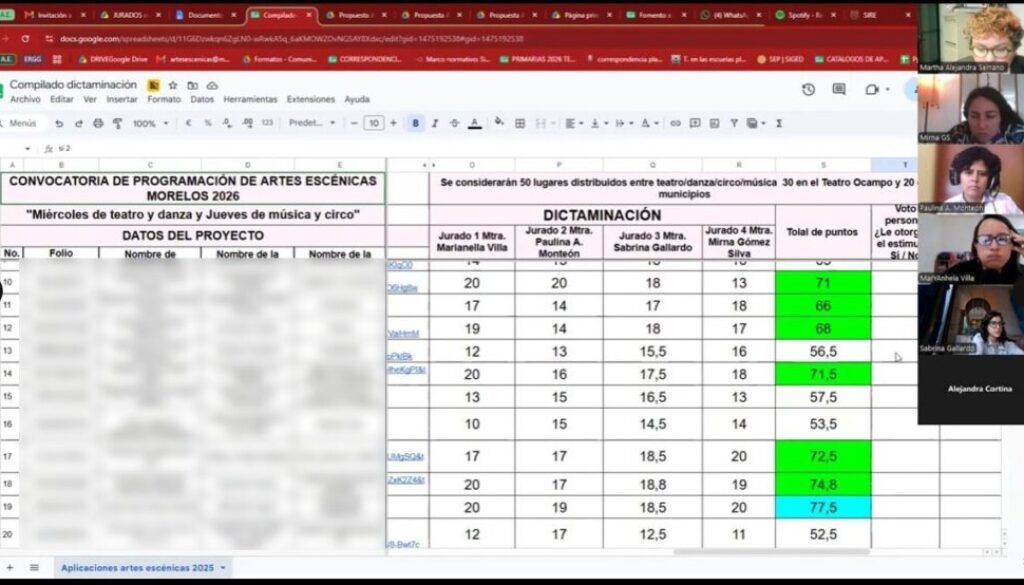Screen dimensions: 1024x585
Task: Open version history clock icon
Action: (x=808, y=89)
